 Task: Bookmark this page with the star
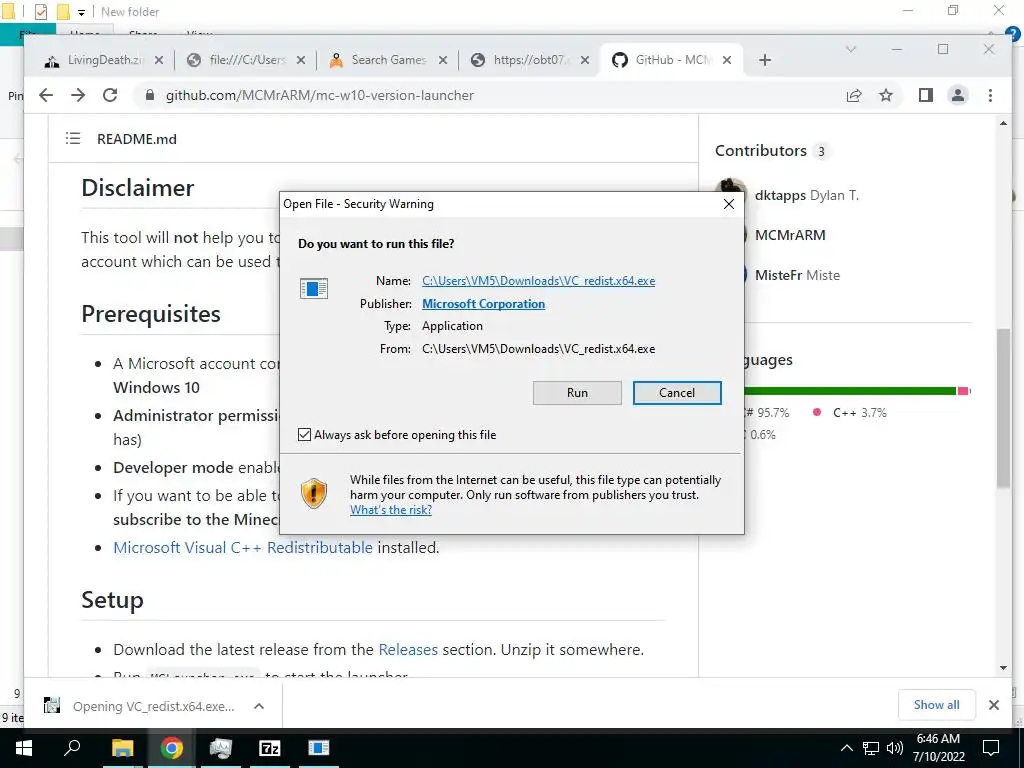point(886,95)
